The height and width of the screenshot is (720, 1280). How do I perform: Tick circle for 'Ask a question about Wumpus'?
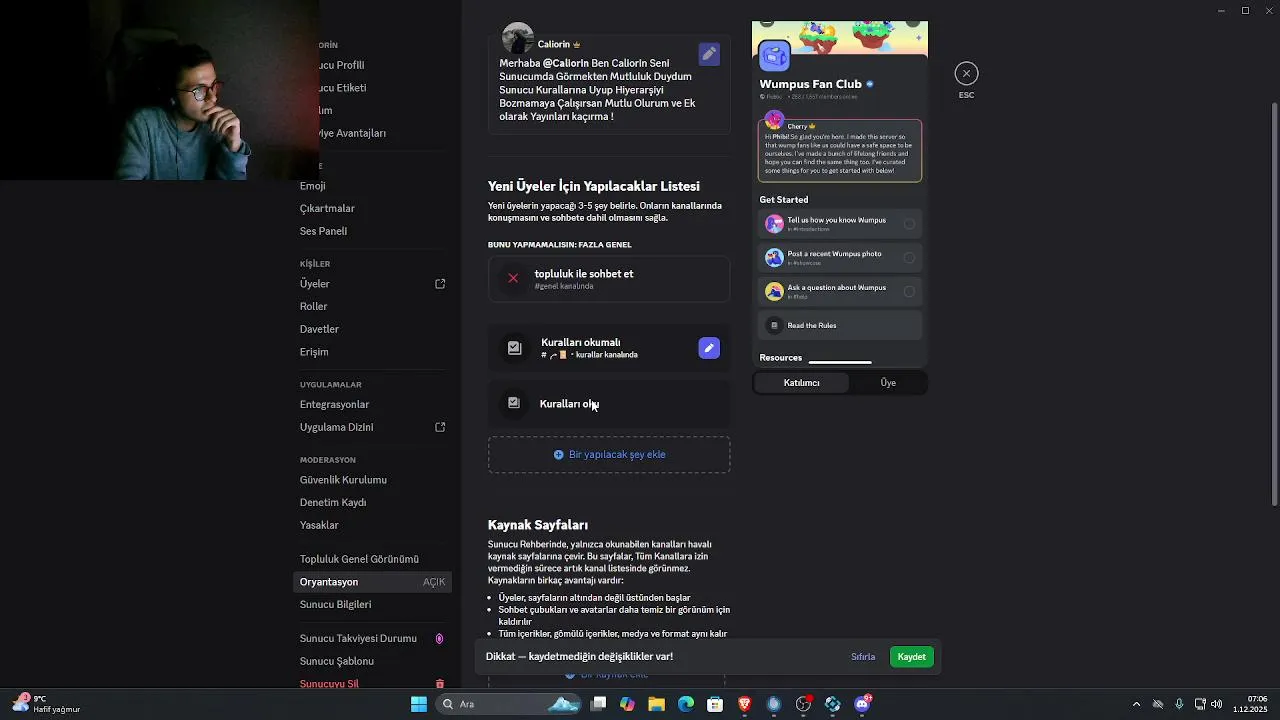(909, 291)
